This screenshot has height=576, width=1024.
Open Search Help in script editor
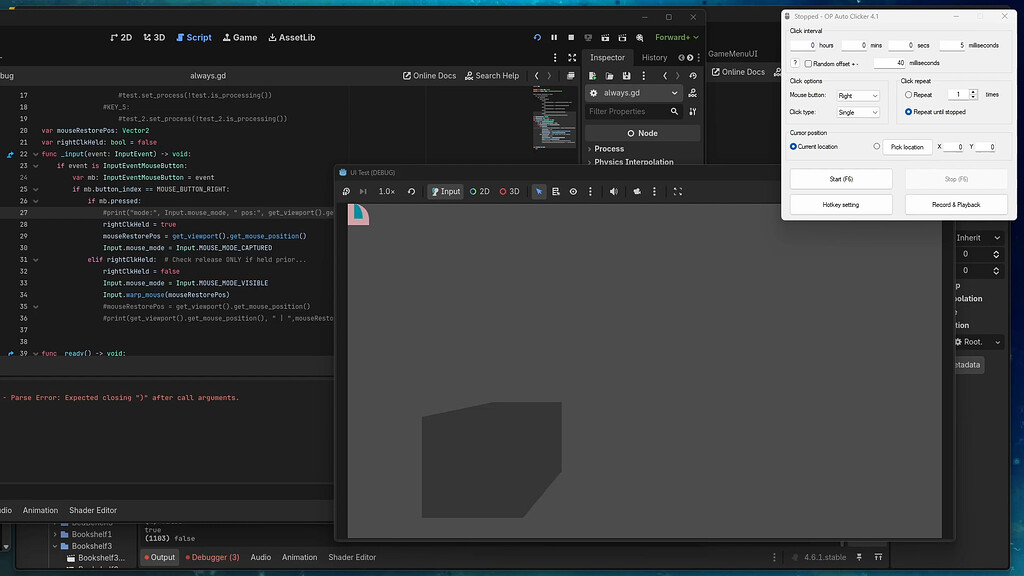click(x=492, y=76)
